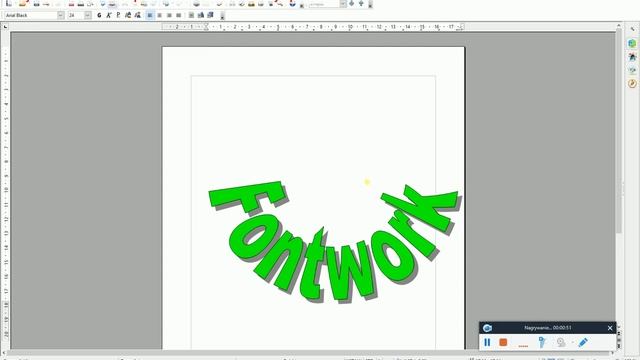Screen dimensions: 640x360
Task: Open the sidebar Properties panel icon
Action: pyautogui.click(x=632, y=43)
